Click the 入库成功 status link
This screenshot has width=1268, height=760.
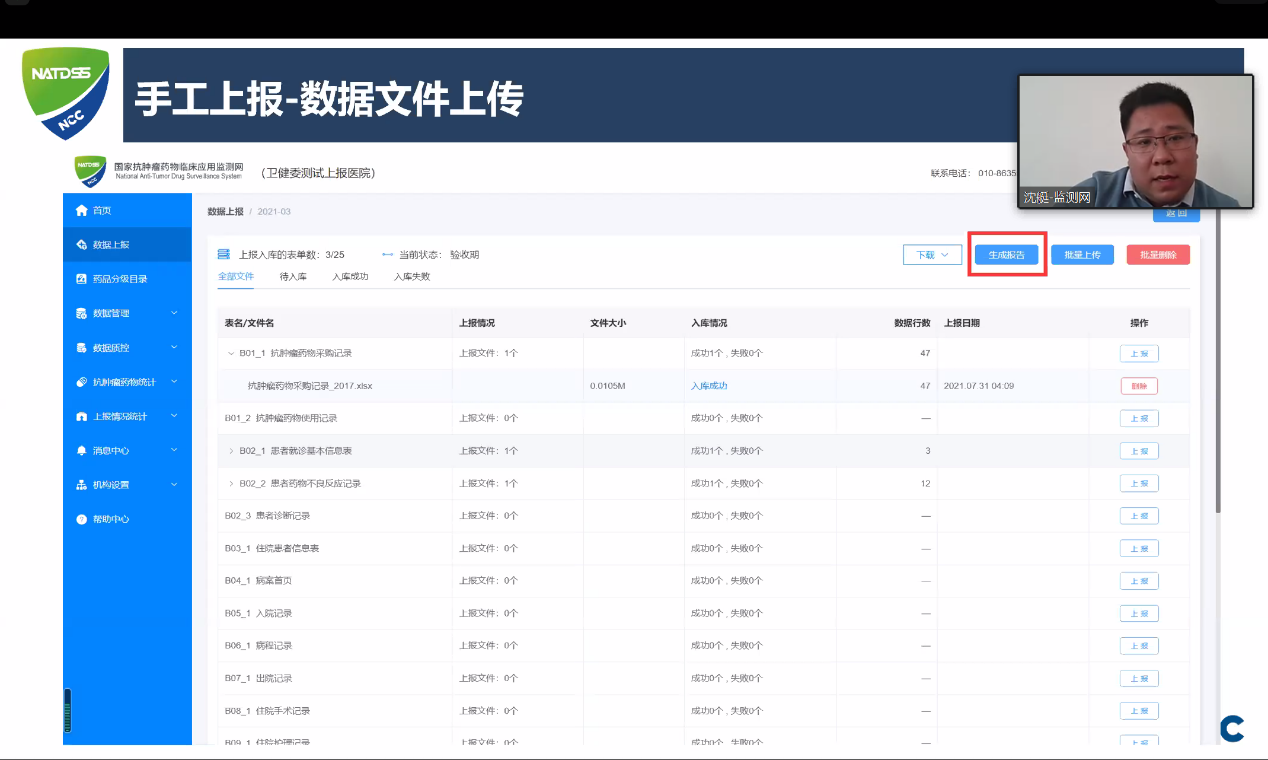click(709, 386)
